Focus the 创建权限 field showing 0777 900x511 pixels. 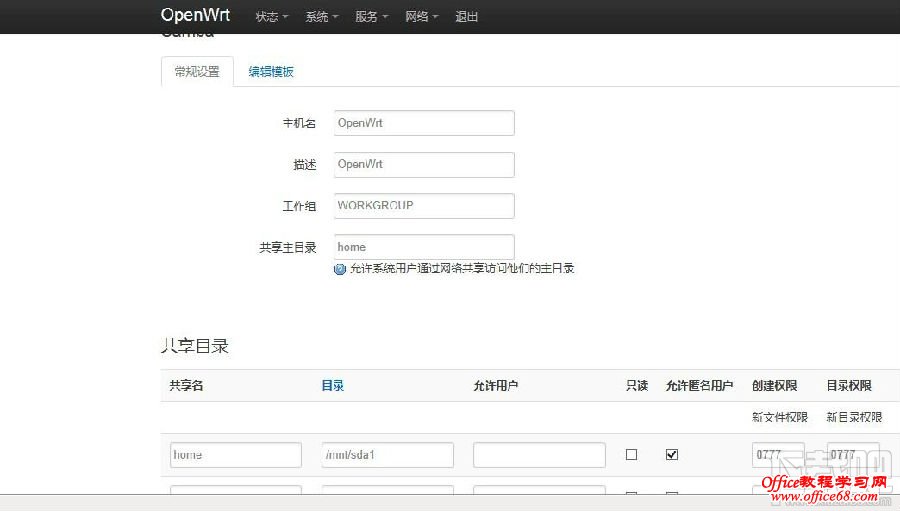(778, 455)
